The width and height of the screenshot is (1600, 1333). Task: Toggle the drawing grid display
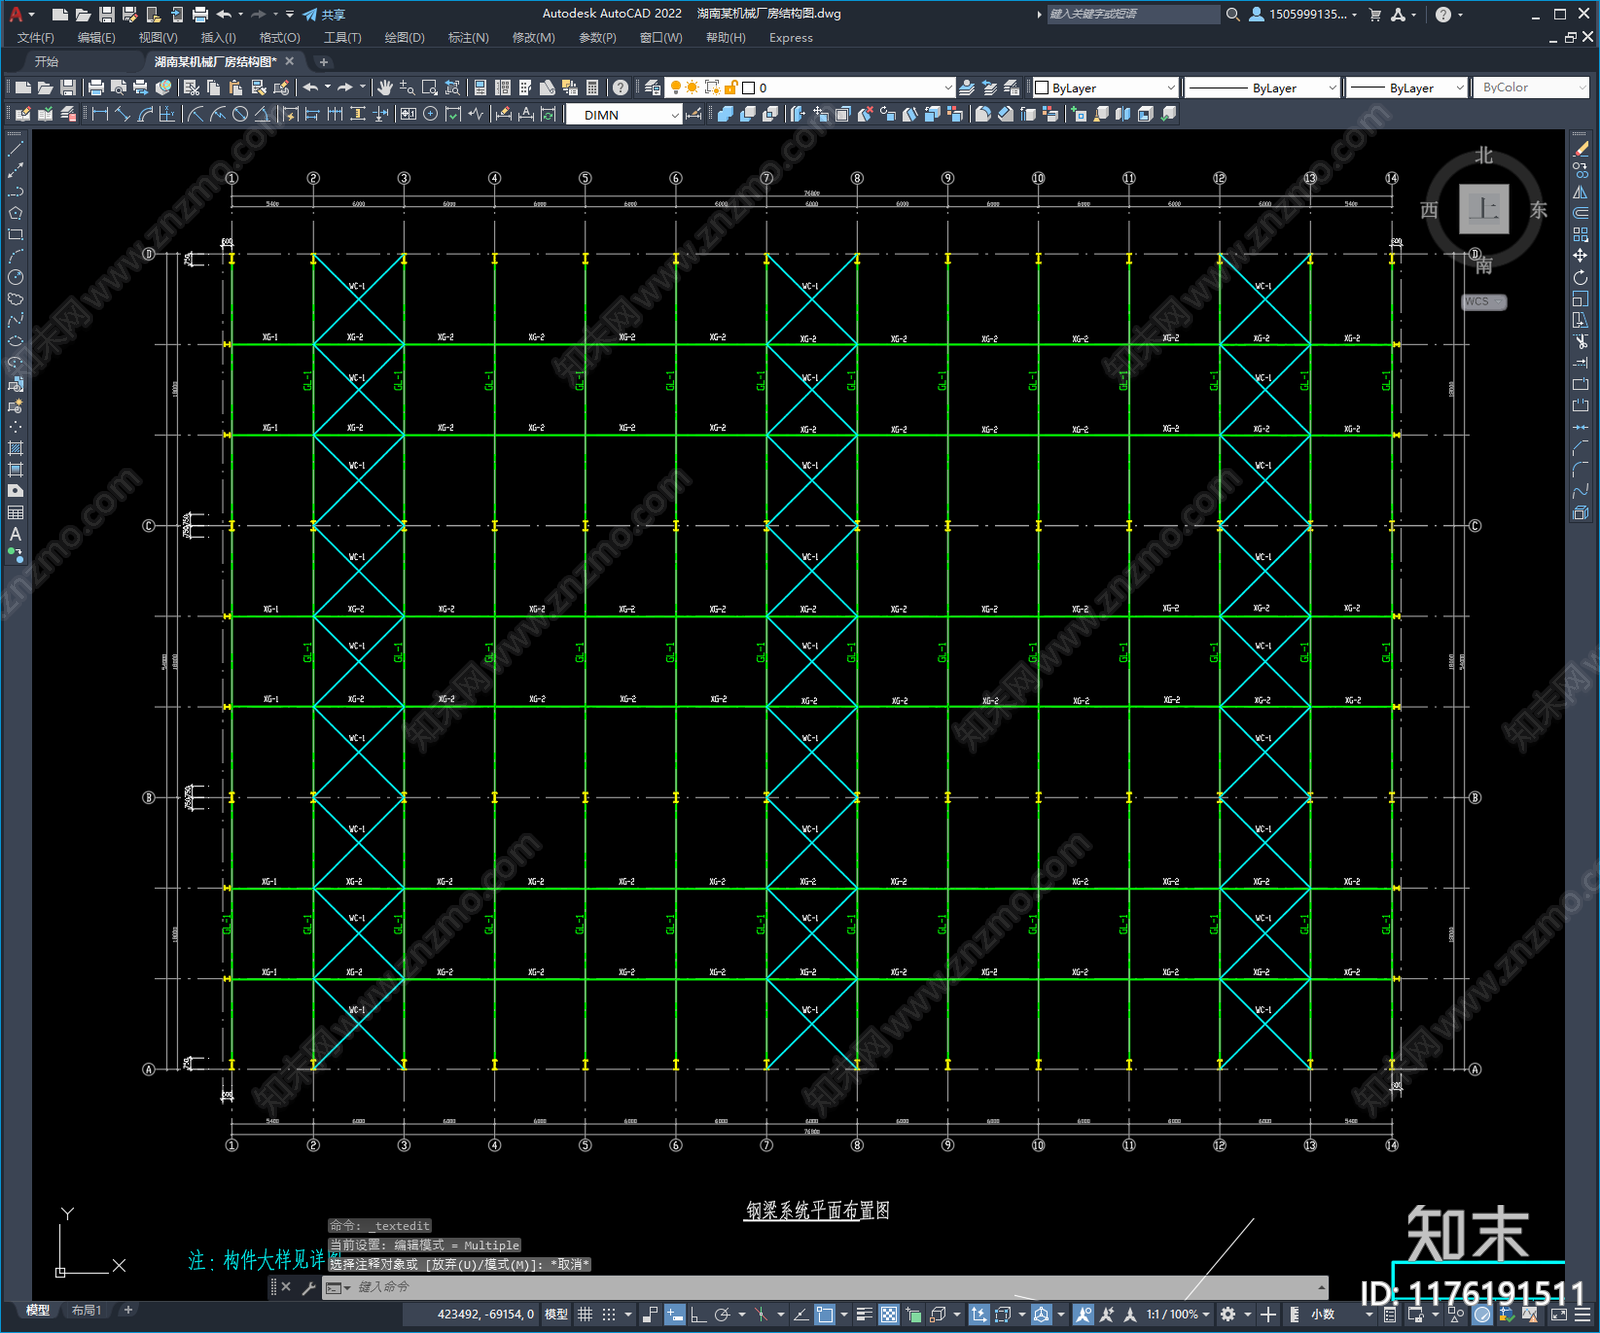[585, 1314]
